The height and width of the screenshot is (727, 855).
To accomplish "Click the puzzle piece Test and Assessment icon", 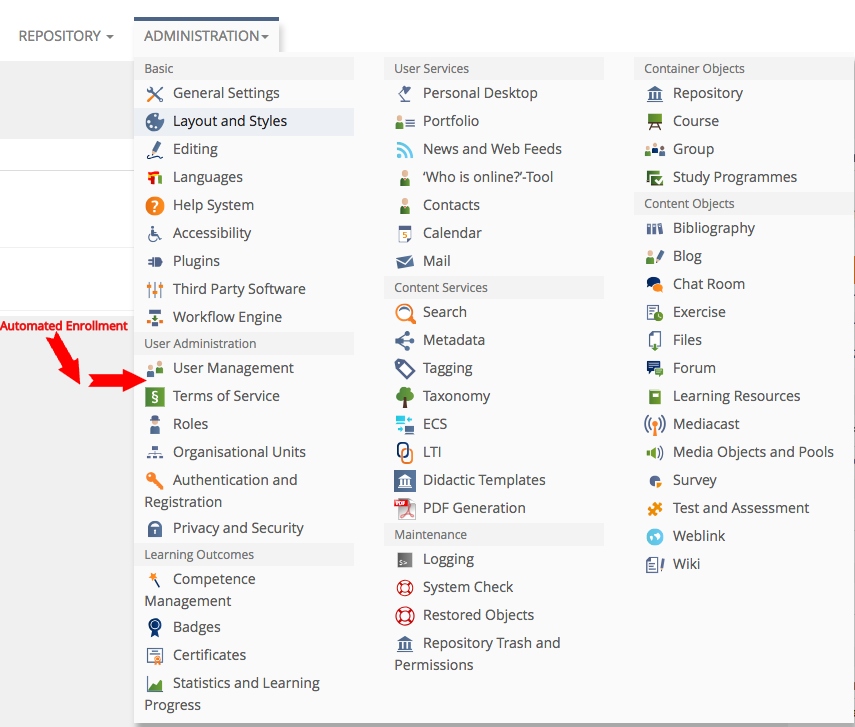I will [x=655, y=509].
